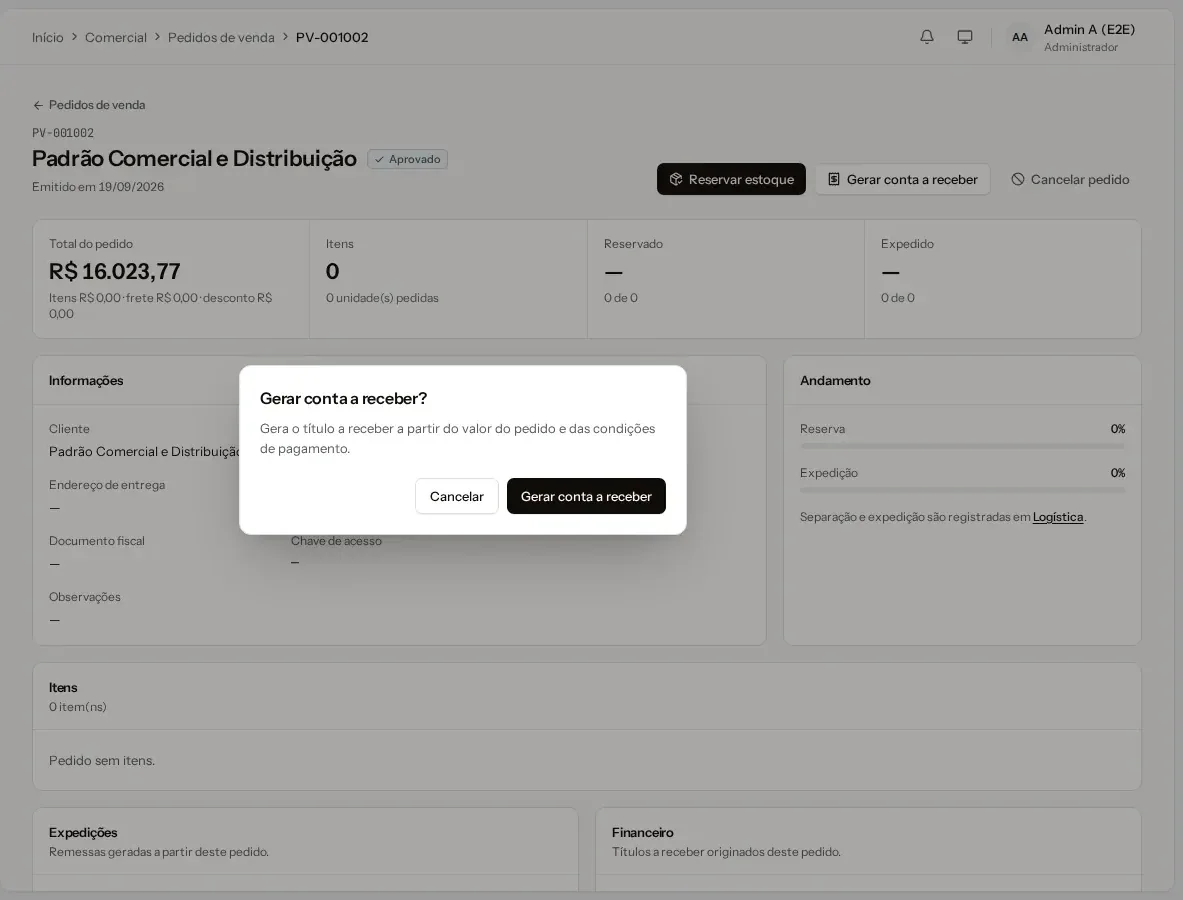Screen dimensions: 1183x900
Task: Click the Observações label
Action: tap(84, 597)
